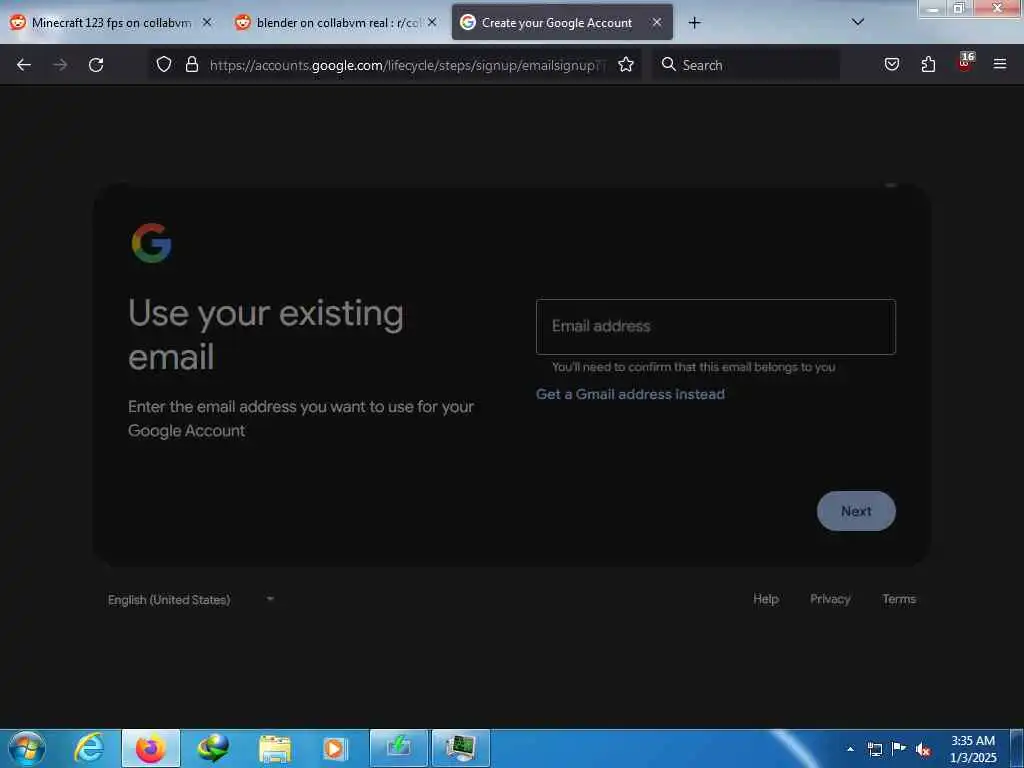This screenshot has height=768, width=1024.
Task: Click the Use your existing email heading
Action: (x=266, y=334)
